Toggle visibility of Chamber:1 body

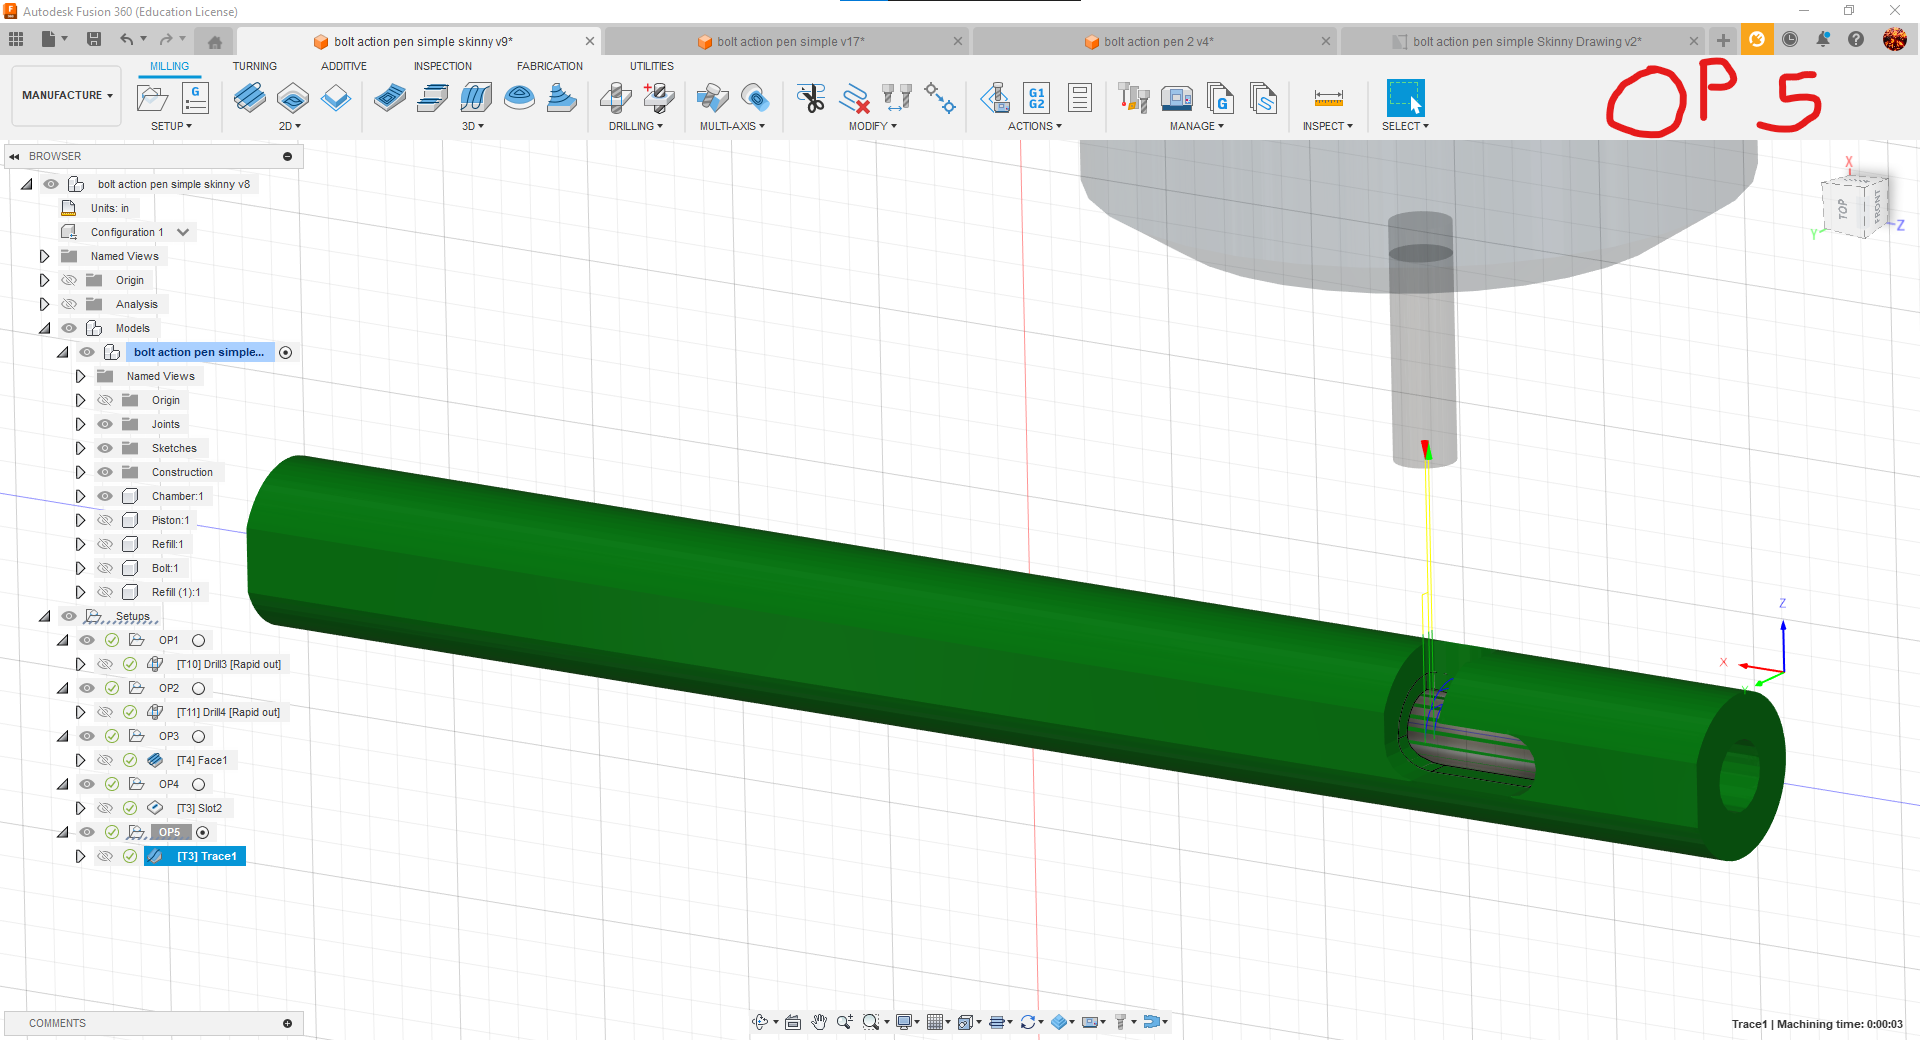[x=105, y=496]
